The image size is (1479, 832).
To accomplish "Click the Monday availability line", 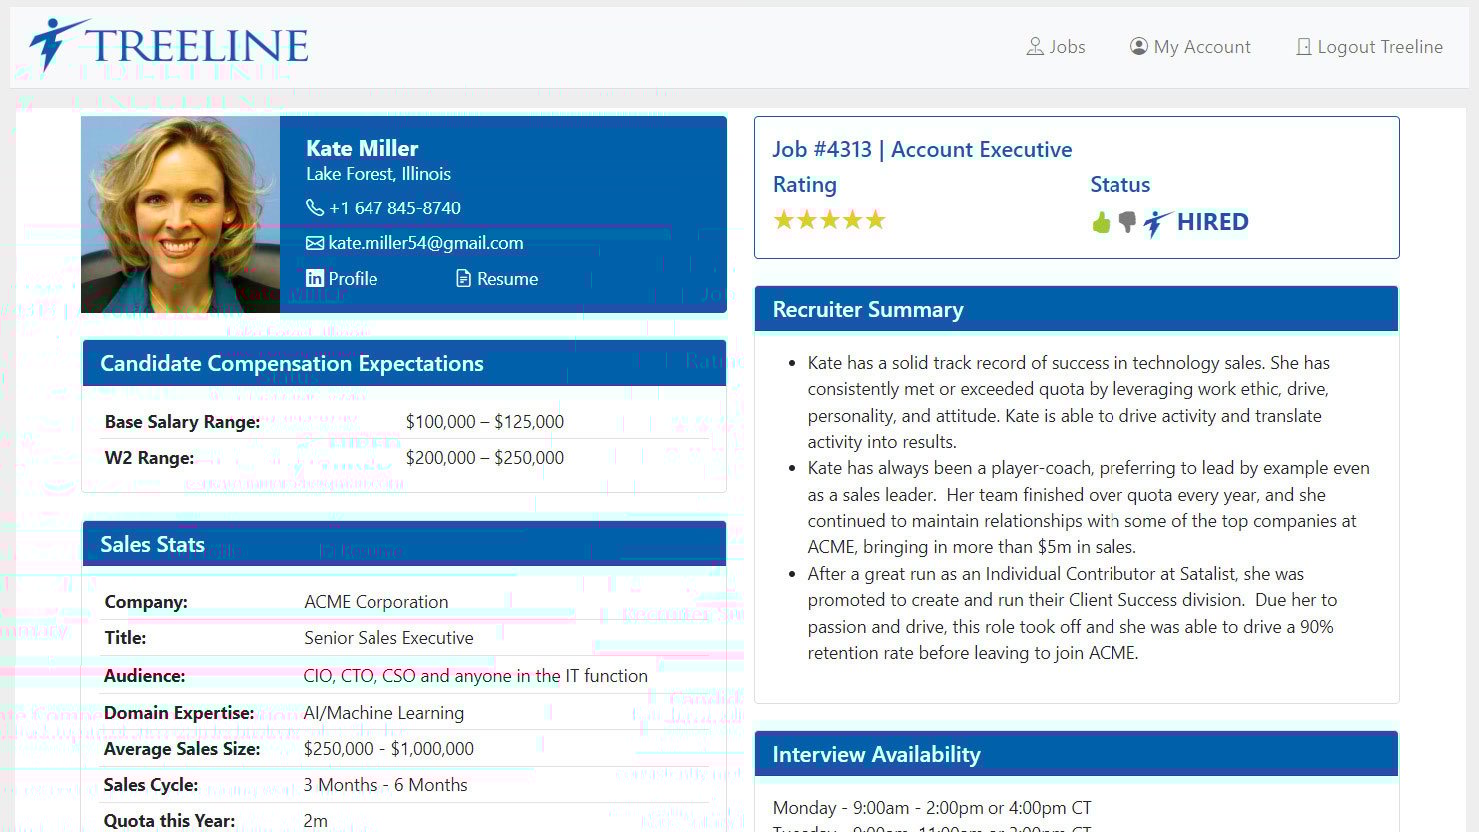I will pyautogui.click(x=932, y=807).
